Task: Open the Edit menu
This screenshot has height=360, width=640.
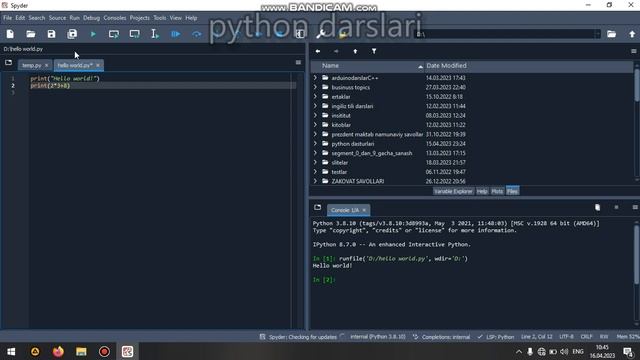Action: (x=20, y=18)
